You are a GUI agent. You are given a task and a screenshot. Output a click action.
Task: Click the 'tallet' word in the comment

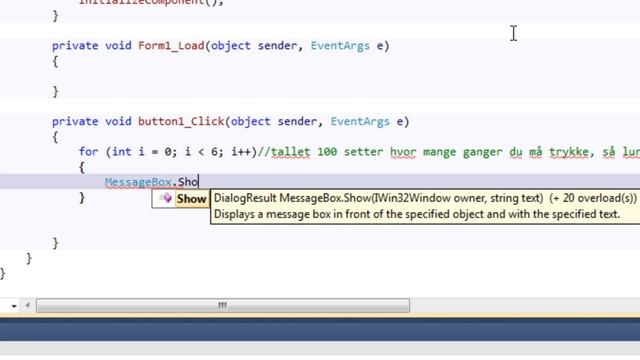pyautogui.click(x=290, y=152)
